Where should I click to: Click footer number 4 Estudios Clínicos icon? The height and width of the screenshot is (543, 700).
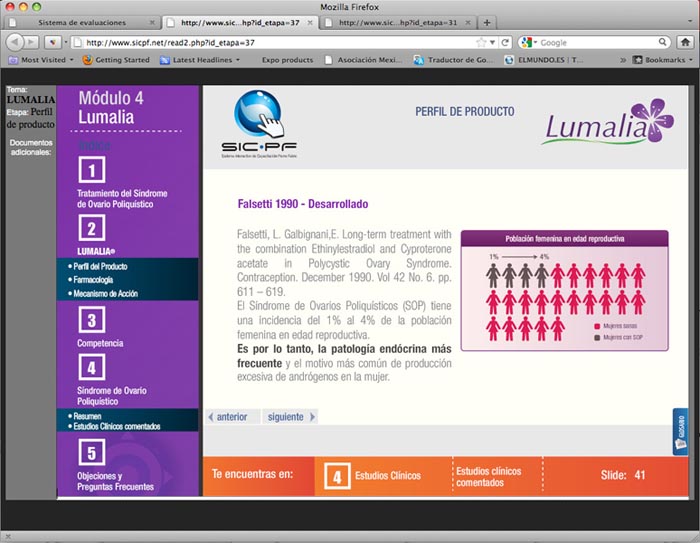pyautogui.click(x=337, y=476)
